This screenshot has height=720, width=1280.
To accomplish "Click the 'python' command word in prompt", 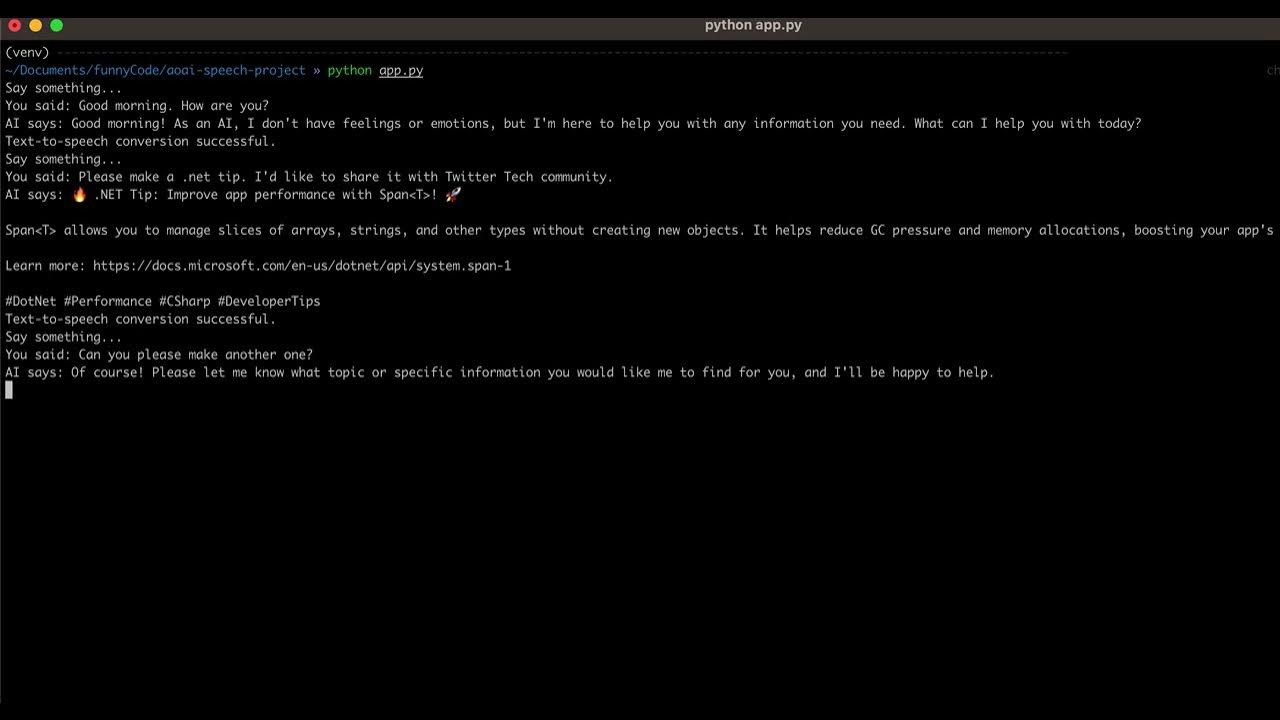I will [350, 71].
